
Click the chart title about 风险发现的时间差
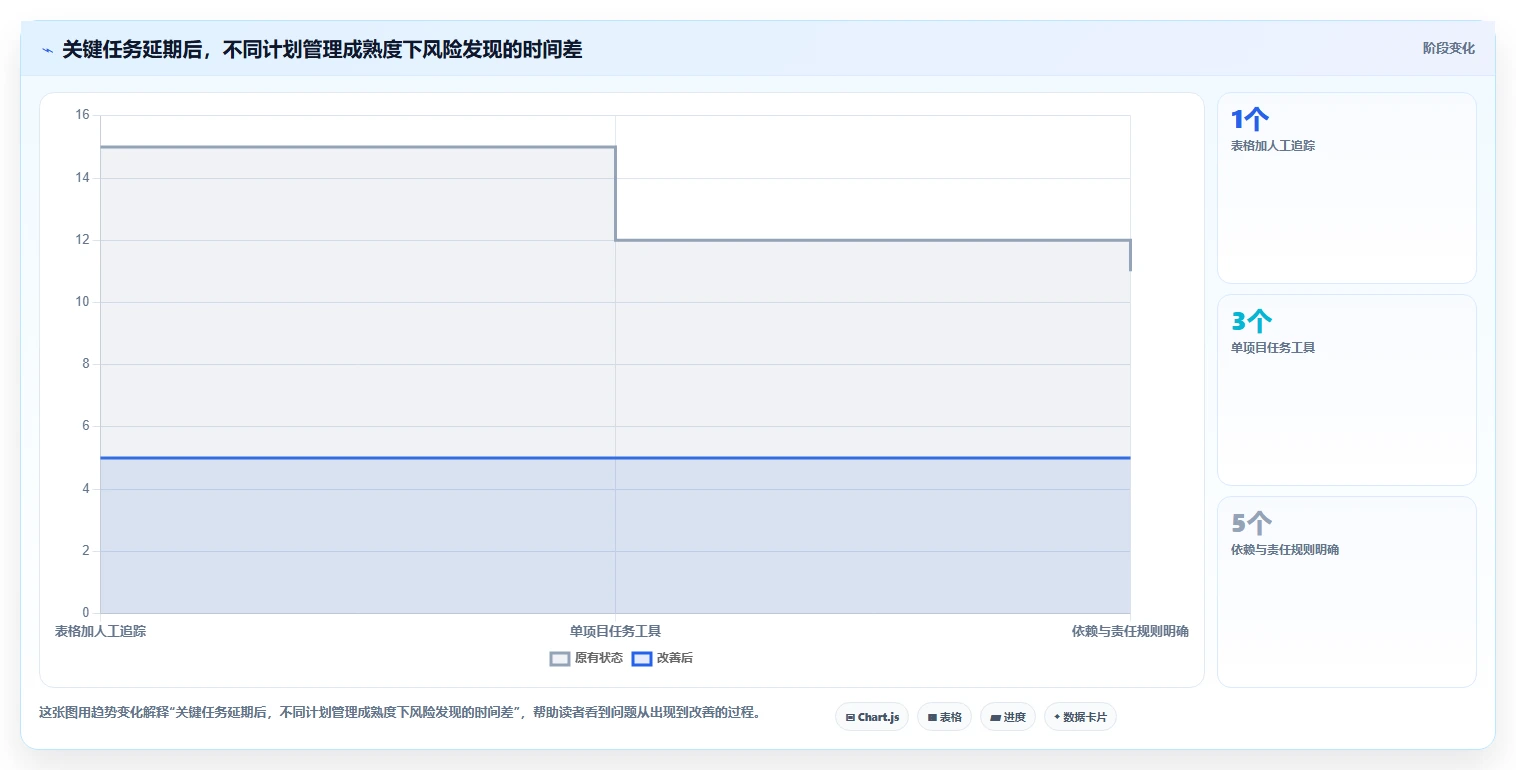(322, 49)
